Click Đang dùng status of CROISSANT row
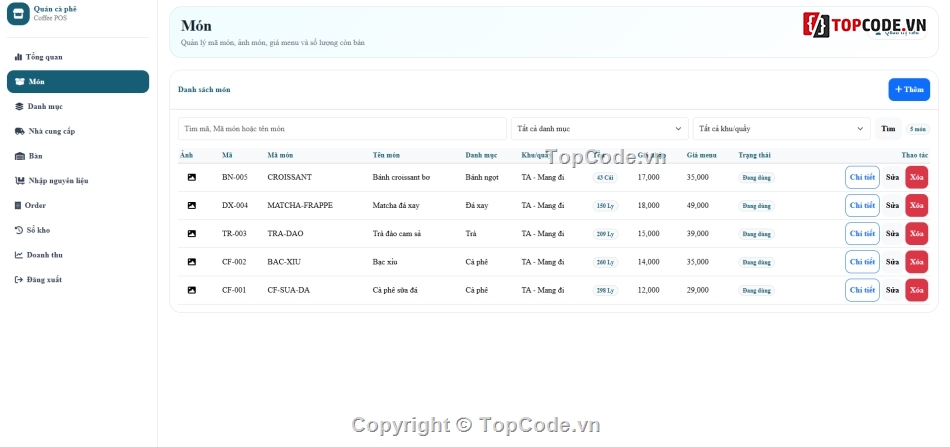 click(756, 178)
